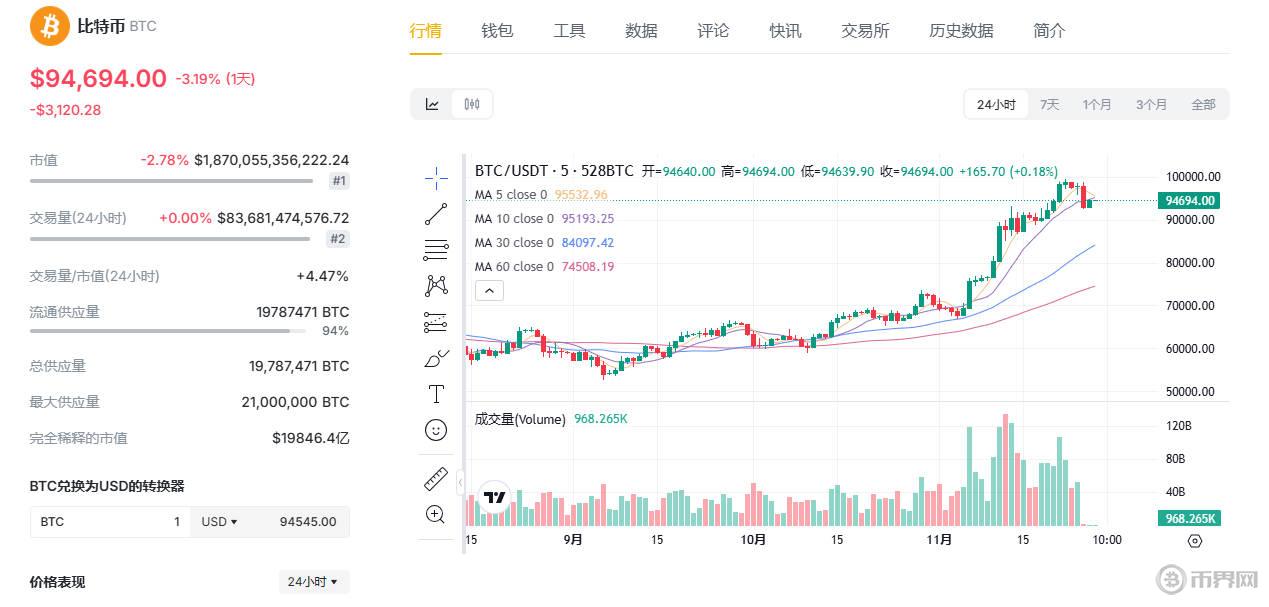The image size is (1269, 607).
Task: Select the crosshair cursor tool
Action: [436, 178]
